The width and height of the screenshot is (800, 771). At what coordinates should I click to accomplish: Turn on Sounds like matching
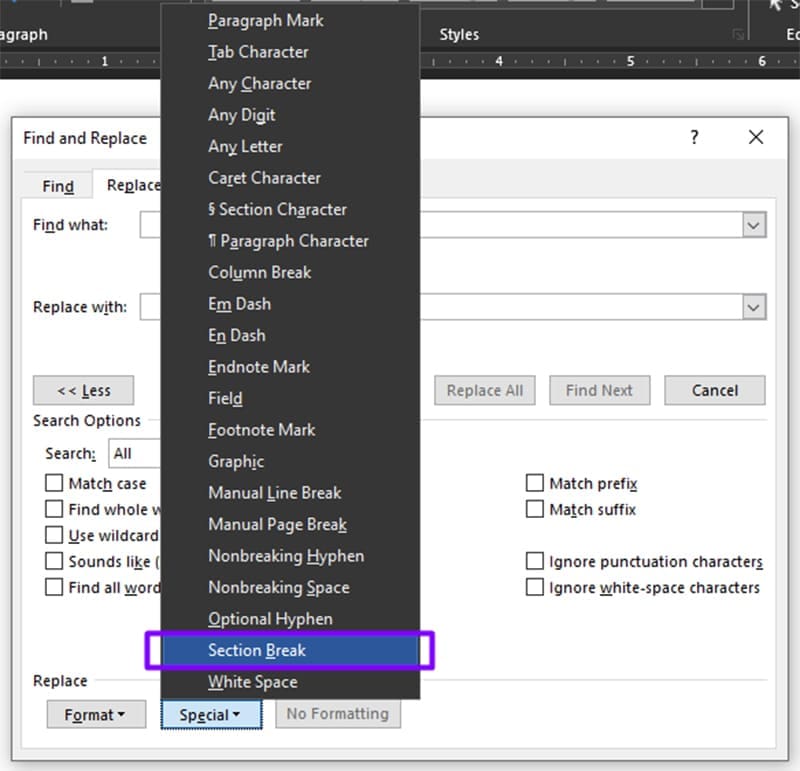tap(54, 561)
